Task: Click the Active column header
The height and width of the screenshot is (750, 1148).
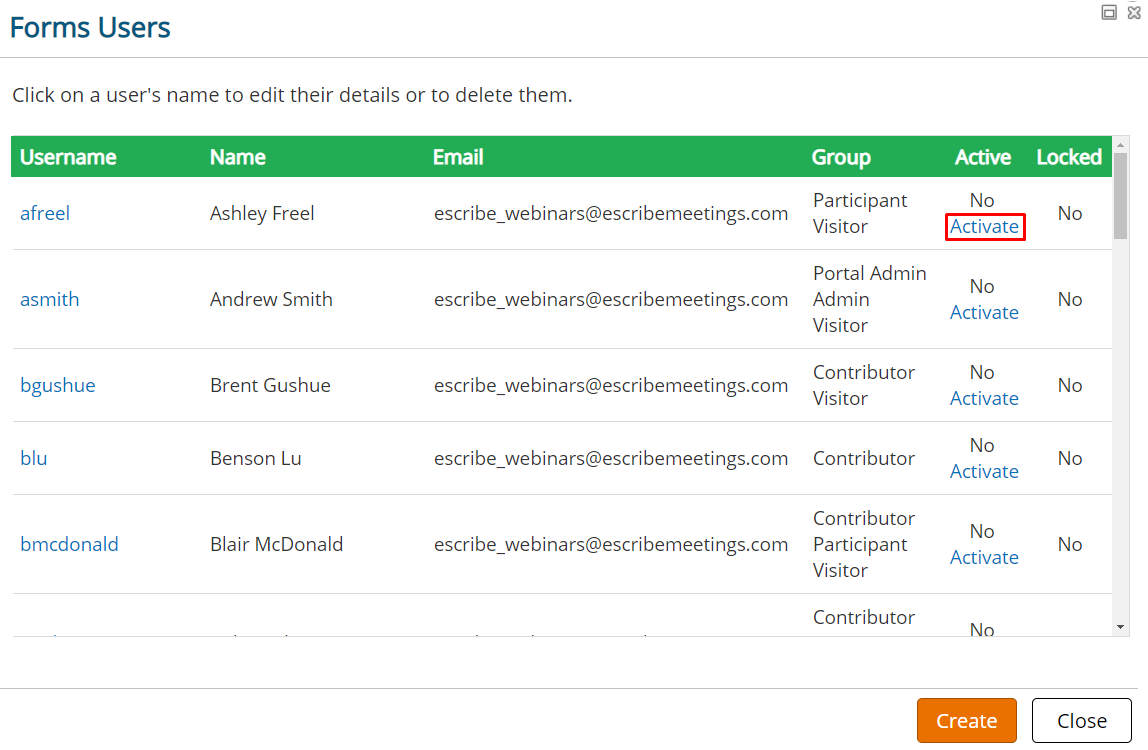Action: click(983, 157)
